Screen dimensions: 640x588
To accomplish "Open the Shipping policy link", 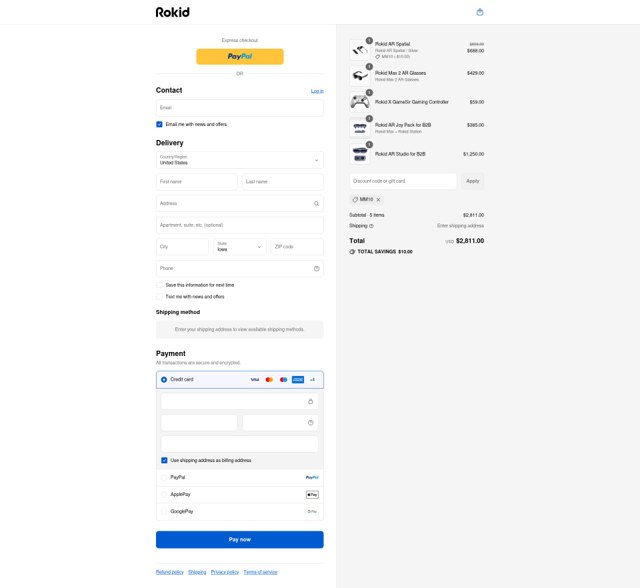I will point(197,572).
